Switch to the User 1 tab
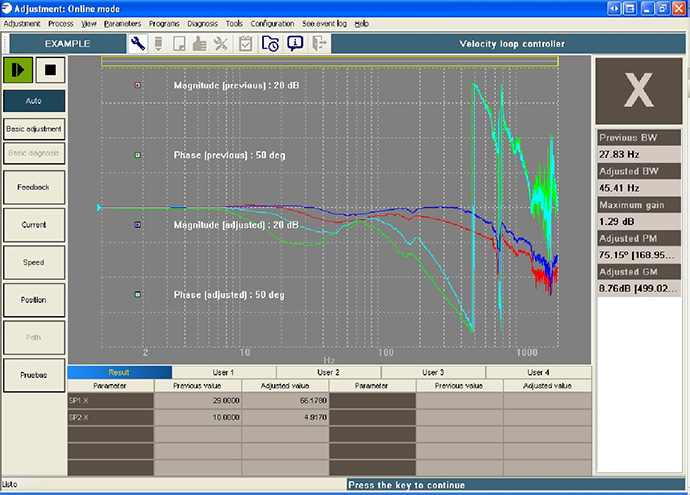This screenshot has width=690, height=495. tap(224, 372)
